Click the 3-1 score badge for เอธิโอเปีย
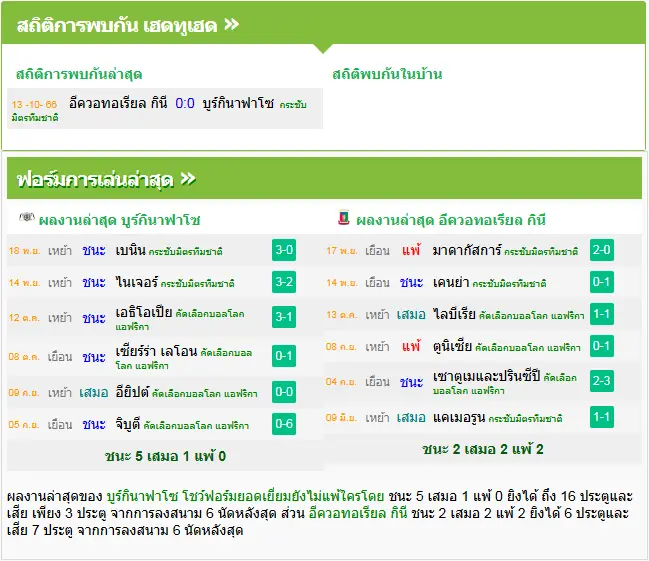This screenshot has width=649, height=561. [x=284, y=317]
